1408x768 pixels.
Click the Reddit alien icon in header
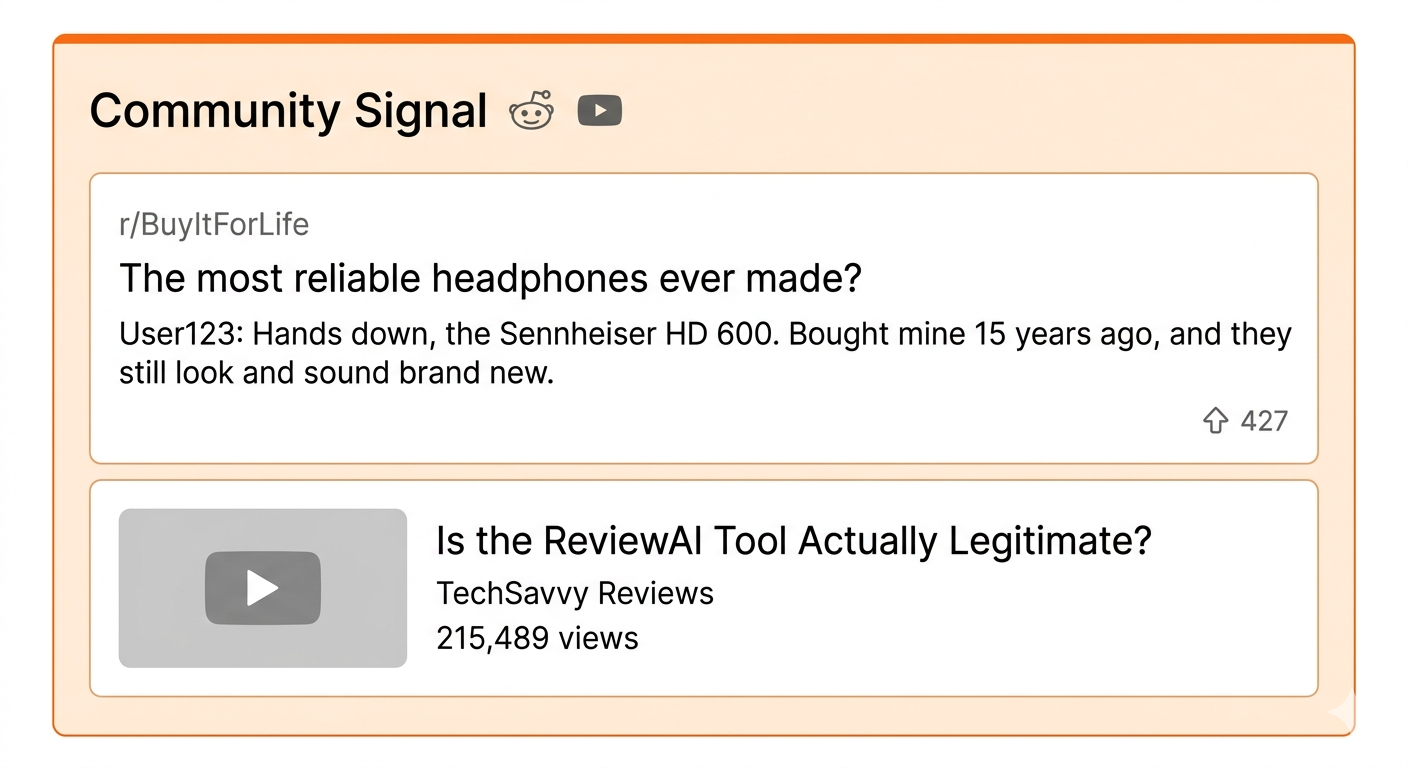pyautogui.click(x=530, y=110)
